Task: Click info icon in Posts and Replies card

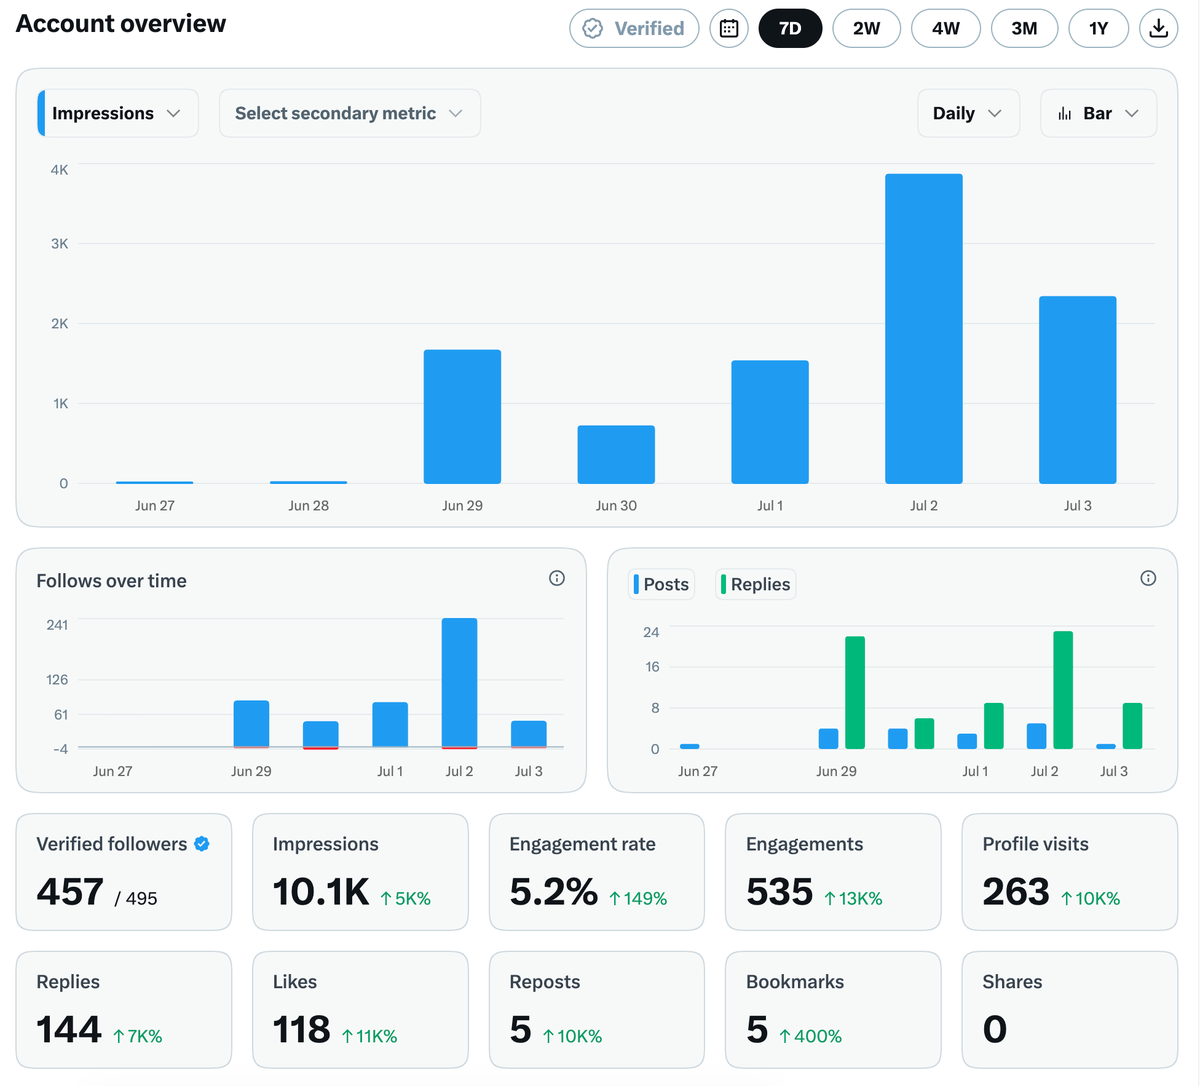Action: pos(1148,578)
